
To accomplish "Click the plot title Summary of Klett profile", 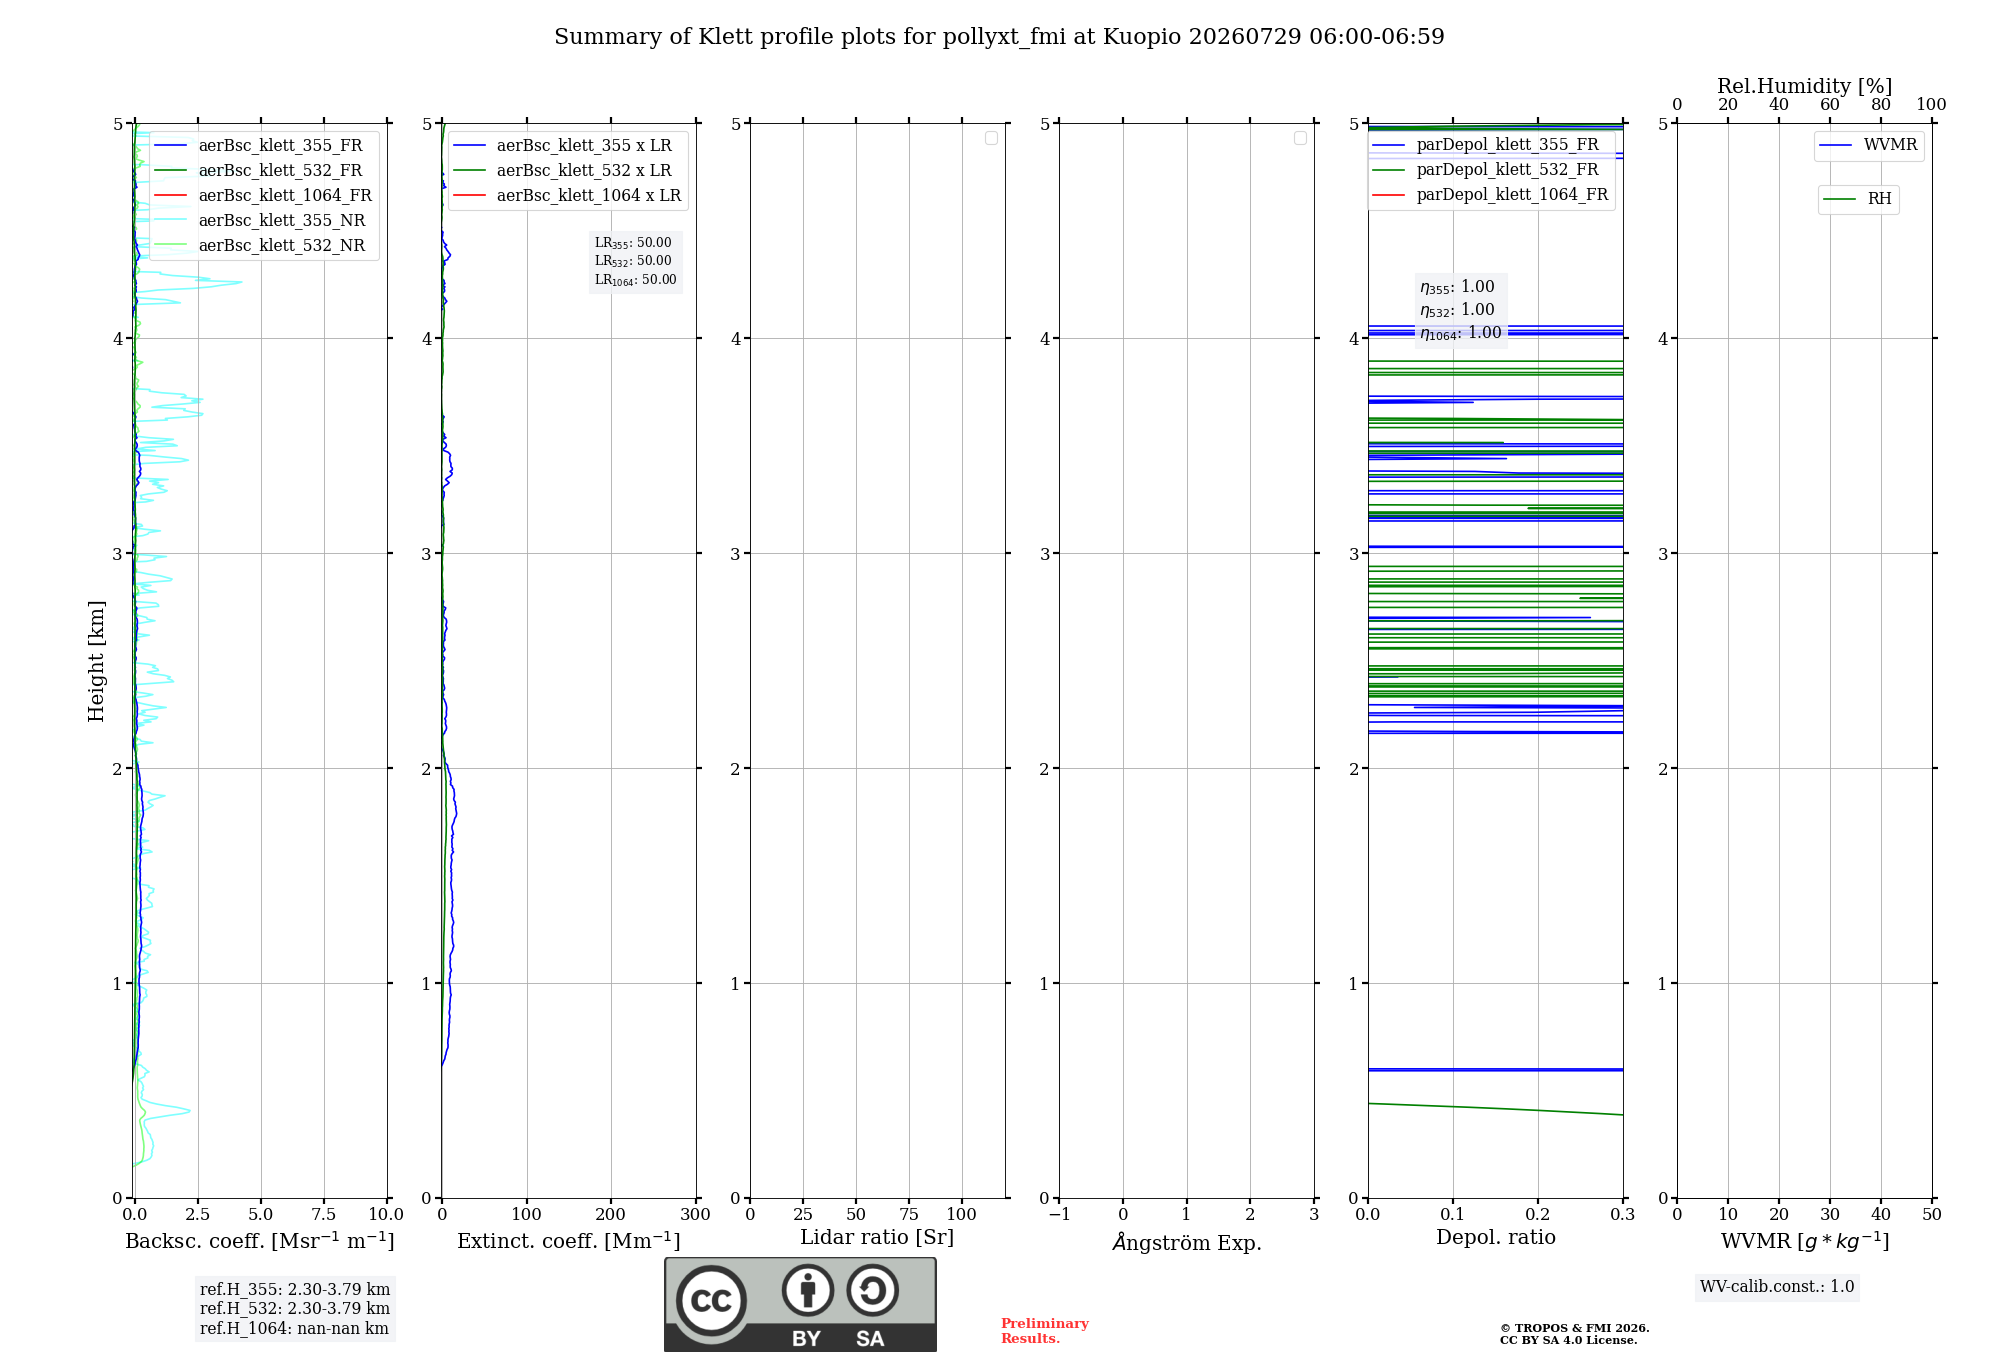I will click(999, 36).
